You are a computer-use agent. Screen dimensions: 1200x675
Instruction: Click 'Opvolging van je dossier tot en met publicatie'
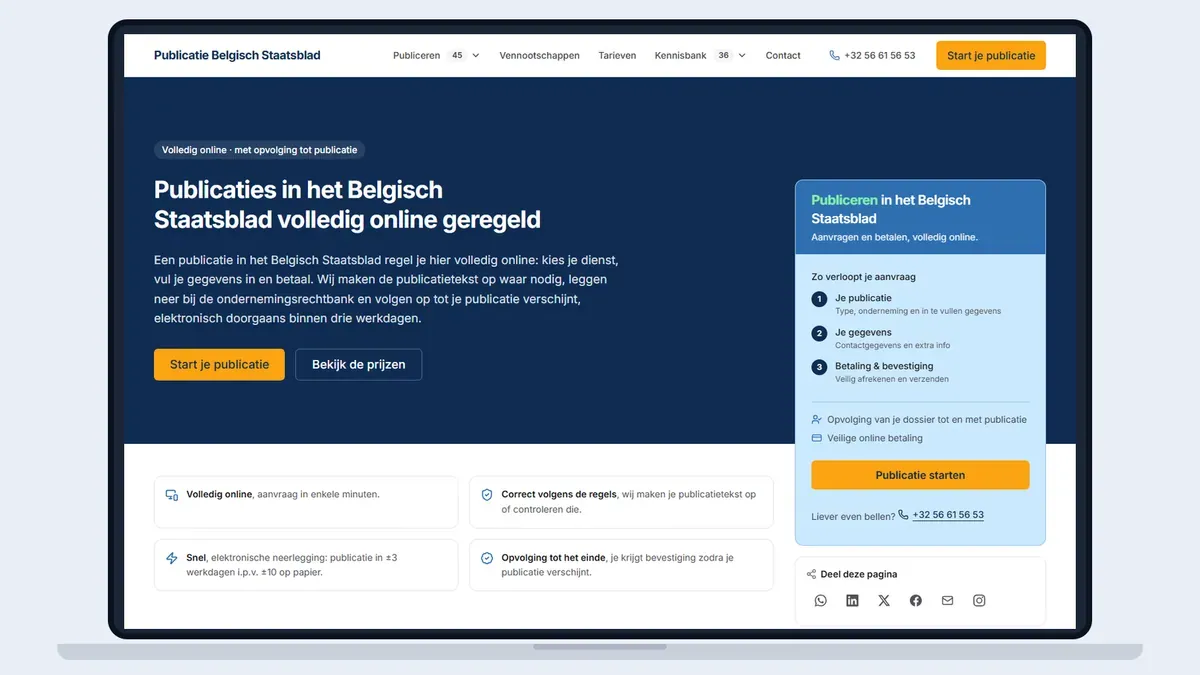point(927,420)
